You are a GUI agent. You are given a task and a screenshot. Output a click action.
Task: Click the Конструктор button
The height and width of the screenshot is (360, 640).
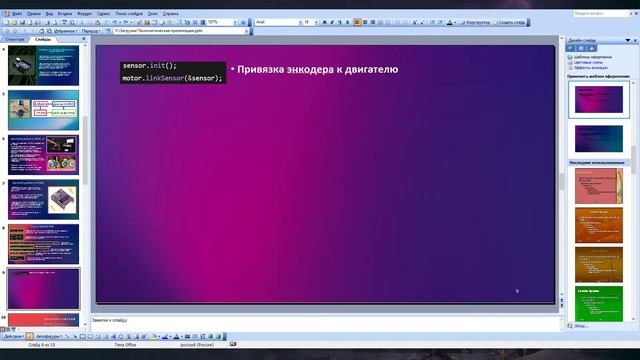click(x=475, y=22)
